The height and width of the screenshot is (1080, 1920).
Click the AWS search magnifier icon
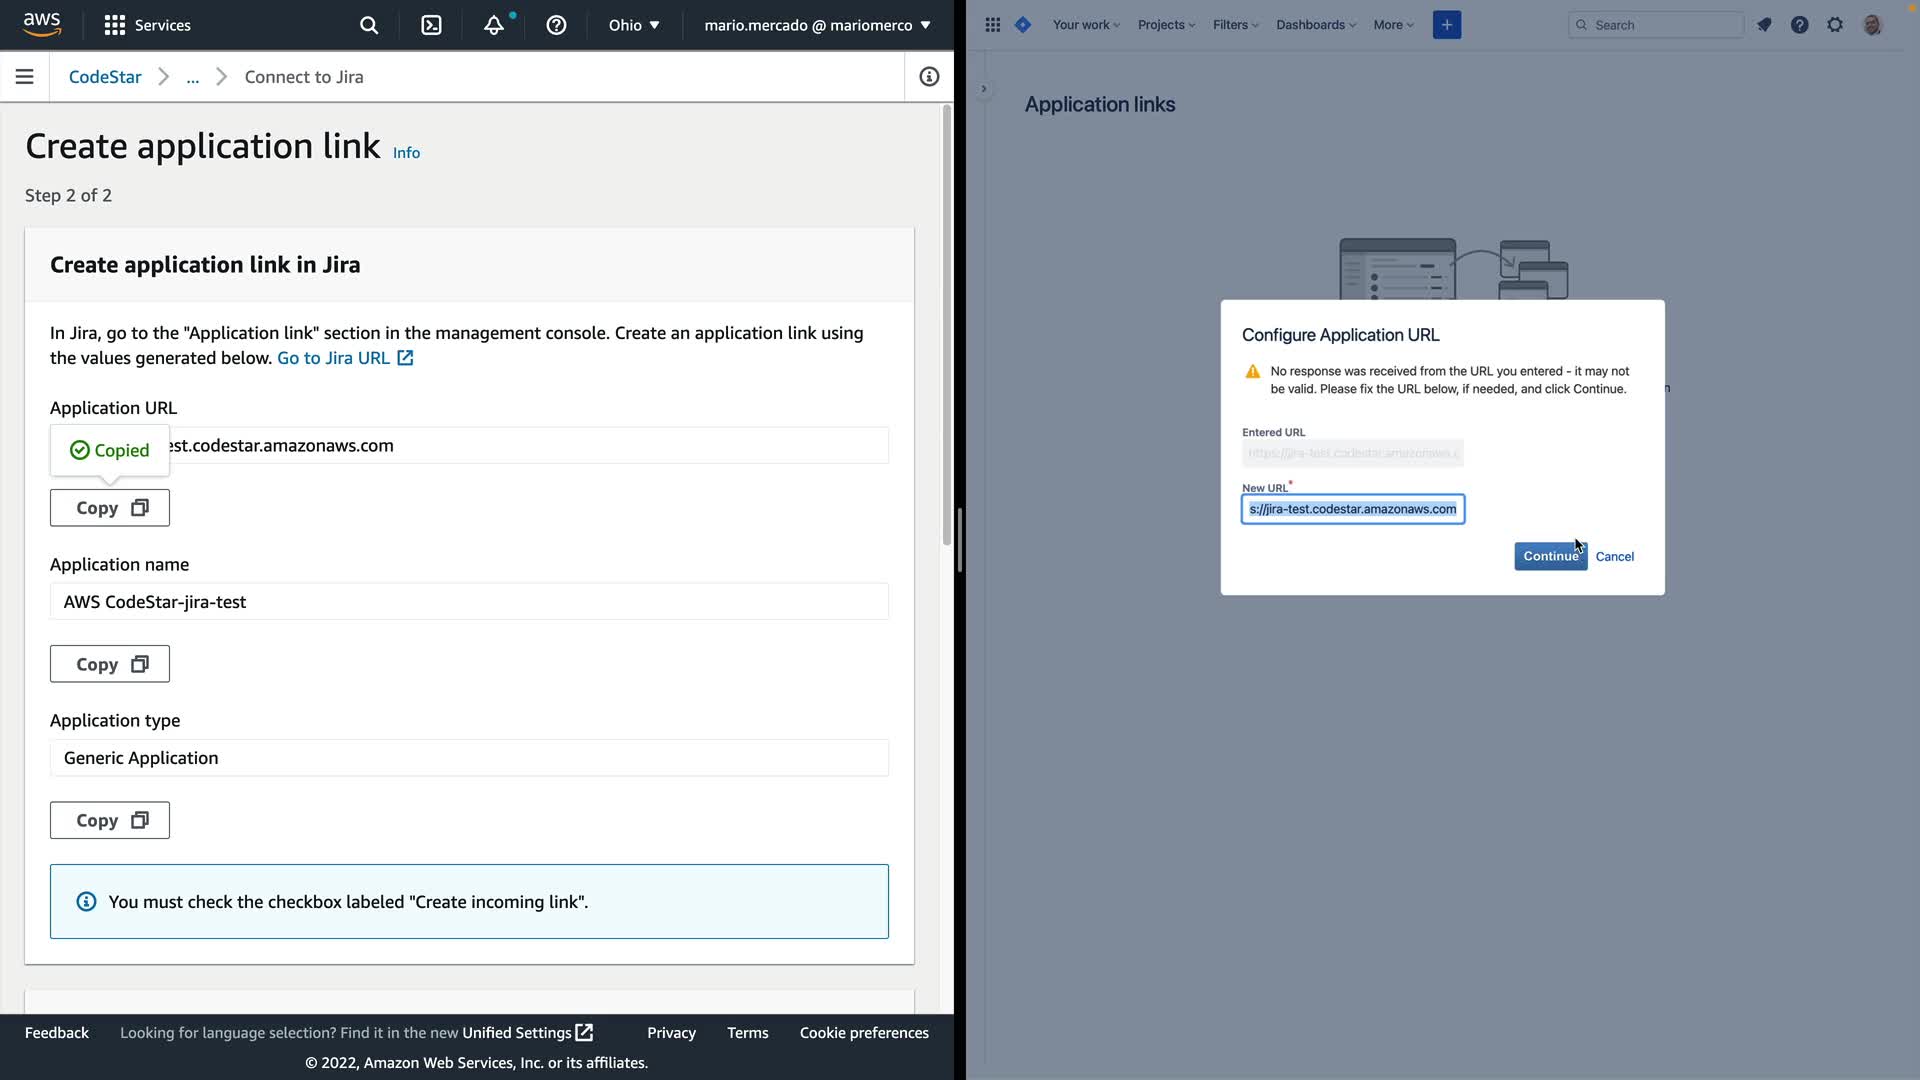[x=369, y=25]
